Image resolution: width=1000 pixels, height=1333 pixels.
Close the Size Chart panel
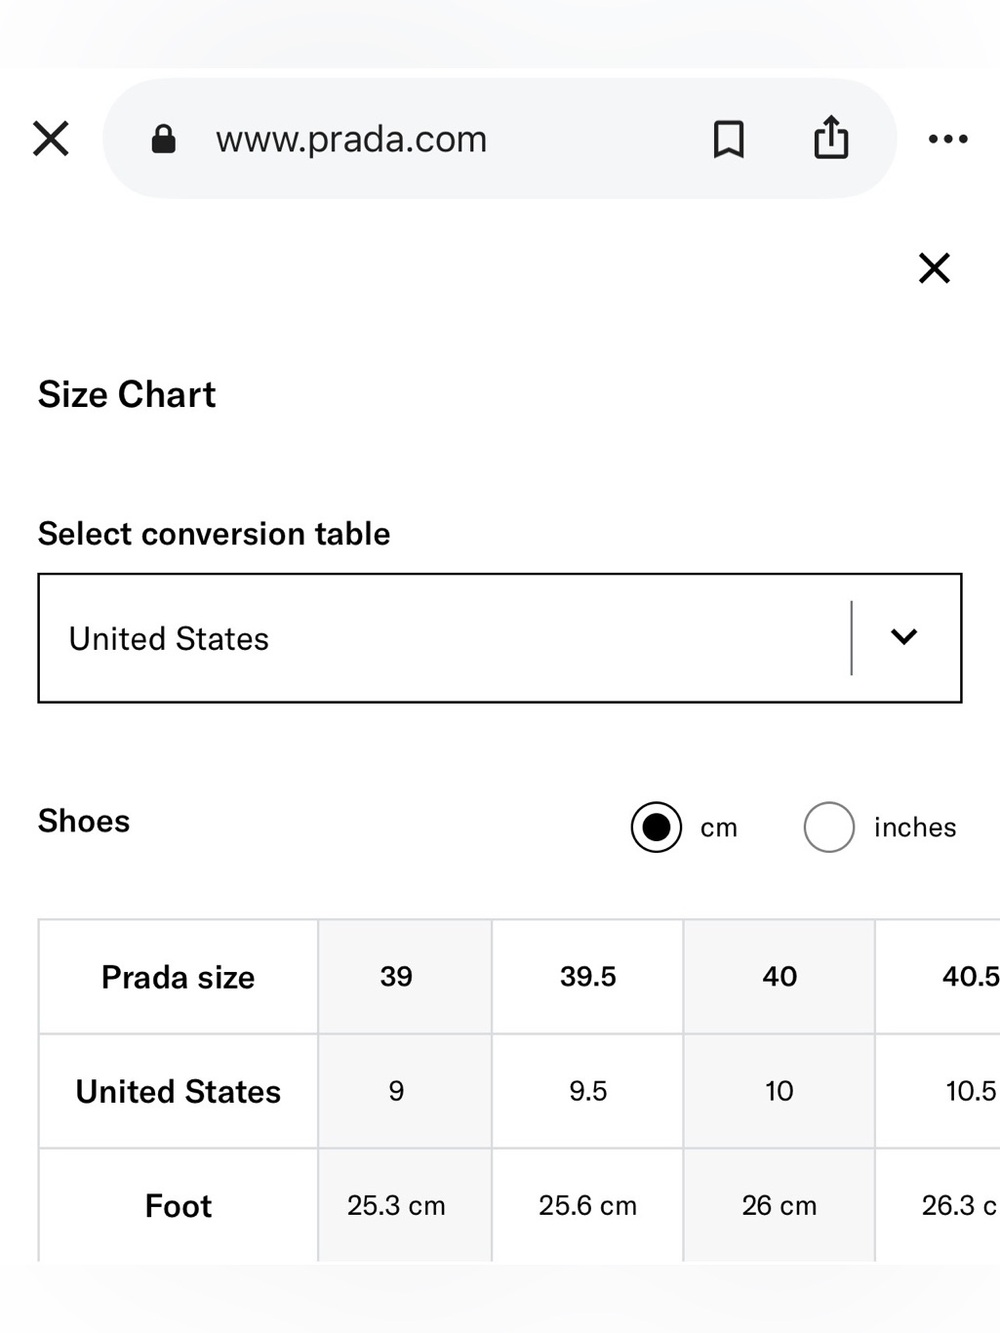(934, 268)
